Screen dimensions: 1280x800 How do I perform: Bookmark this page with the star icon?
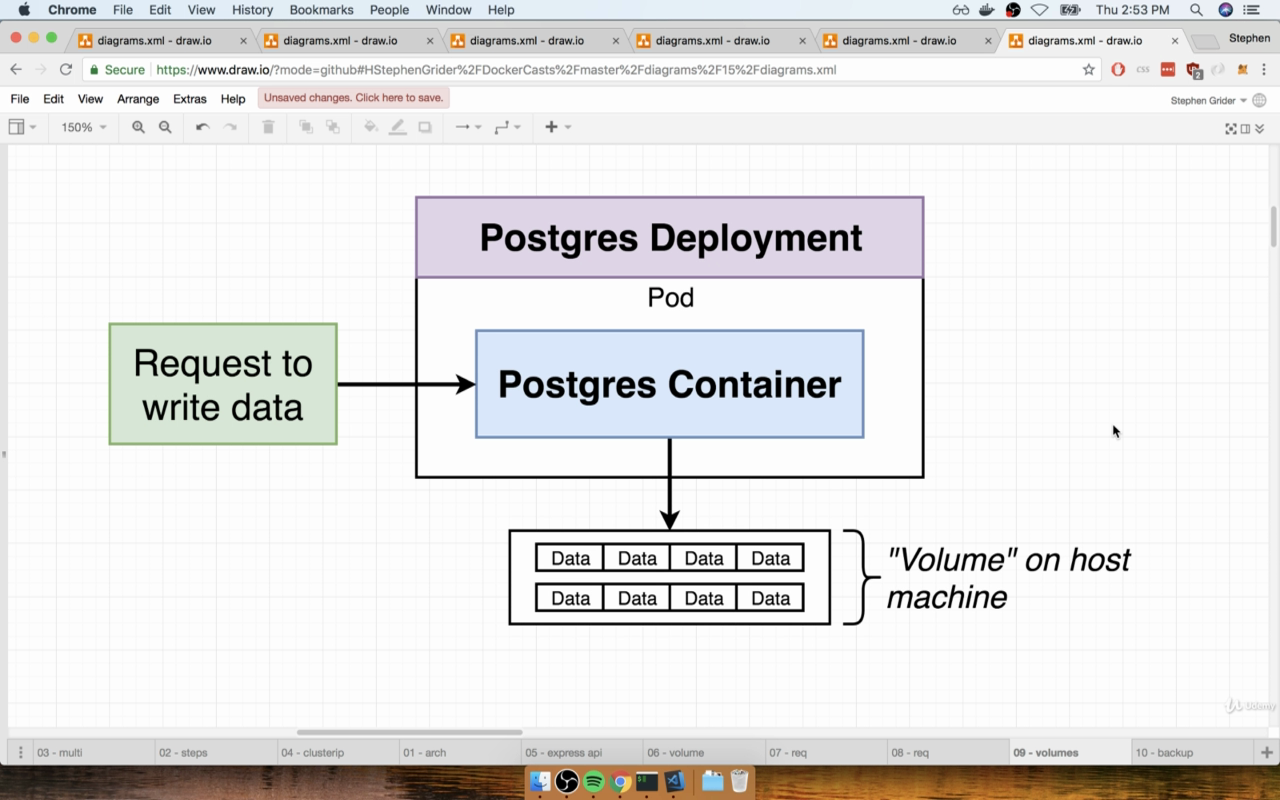[1089, 70]
